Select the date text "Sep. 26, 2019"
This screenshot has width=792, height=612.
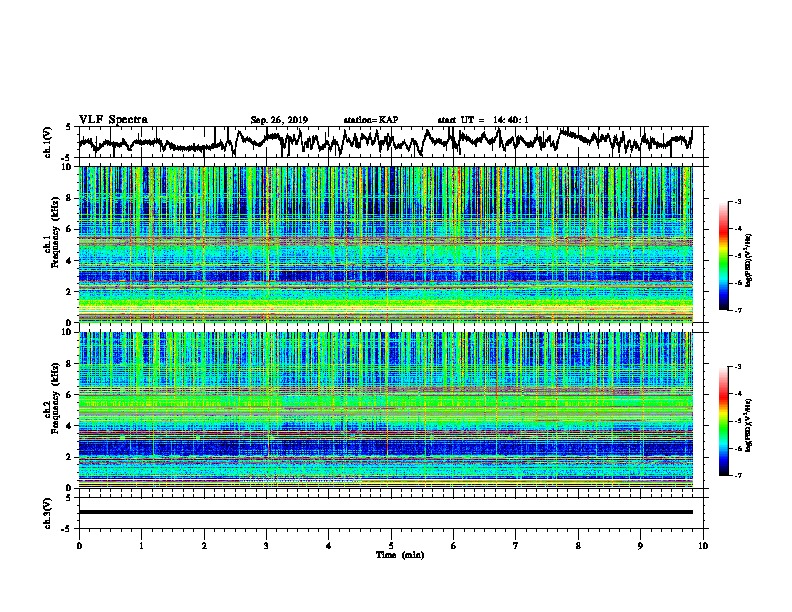pos(279,120)
